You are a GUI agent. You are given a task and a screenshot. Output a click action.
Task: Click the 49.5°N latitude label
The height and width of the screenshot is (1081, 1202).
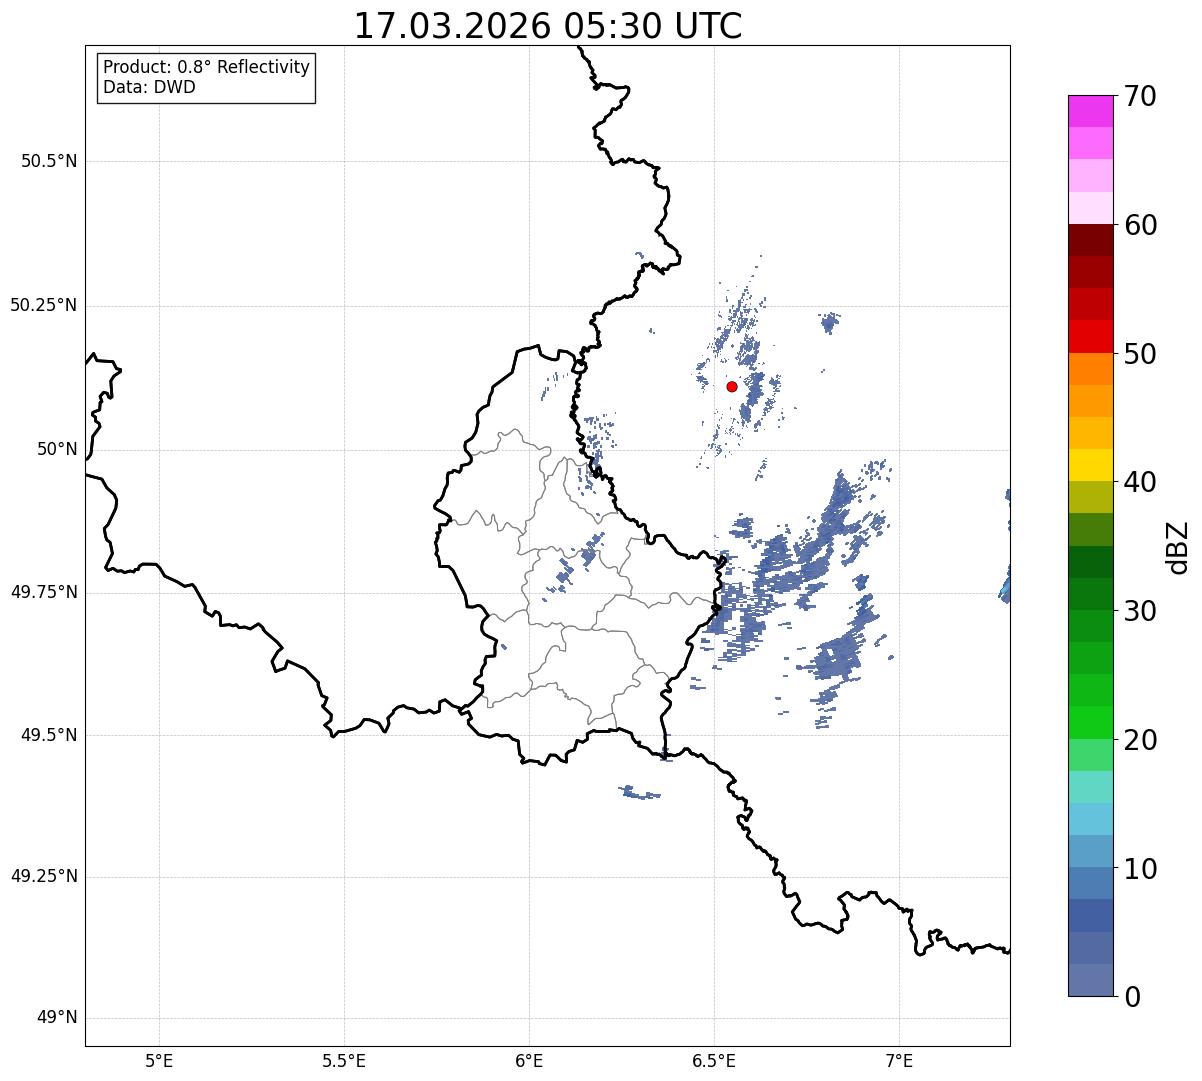(49, 735)
